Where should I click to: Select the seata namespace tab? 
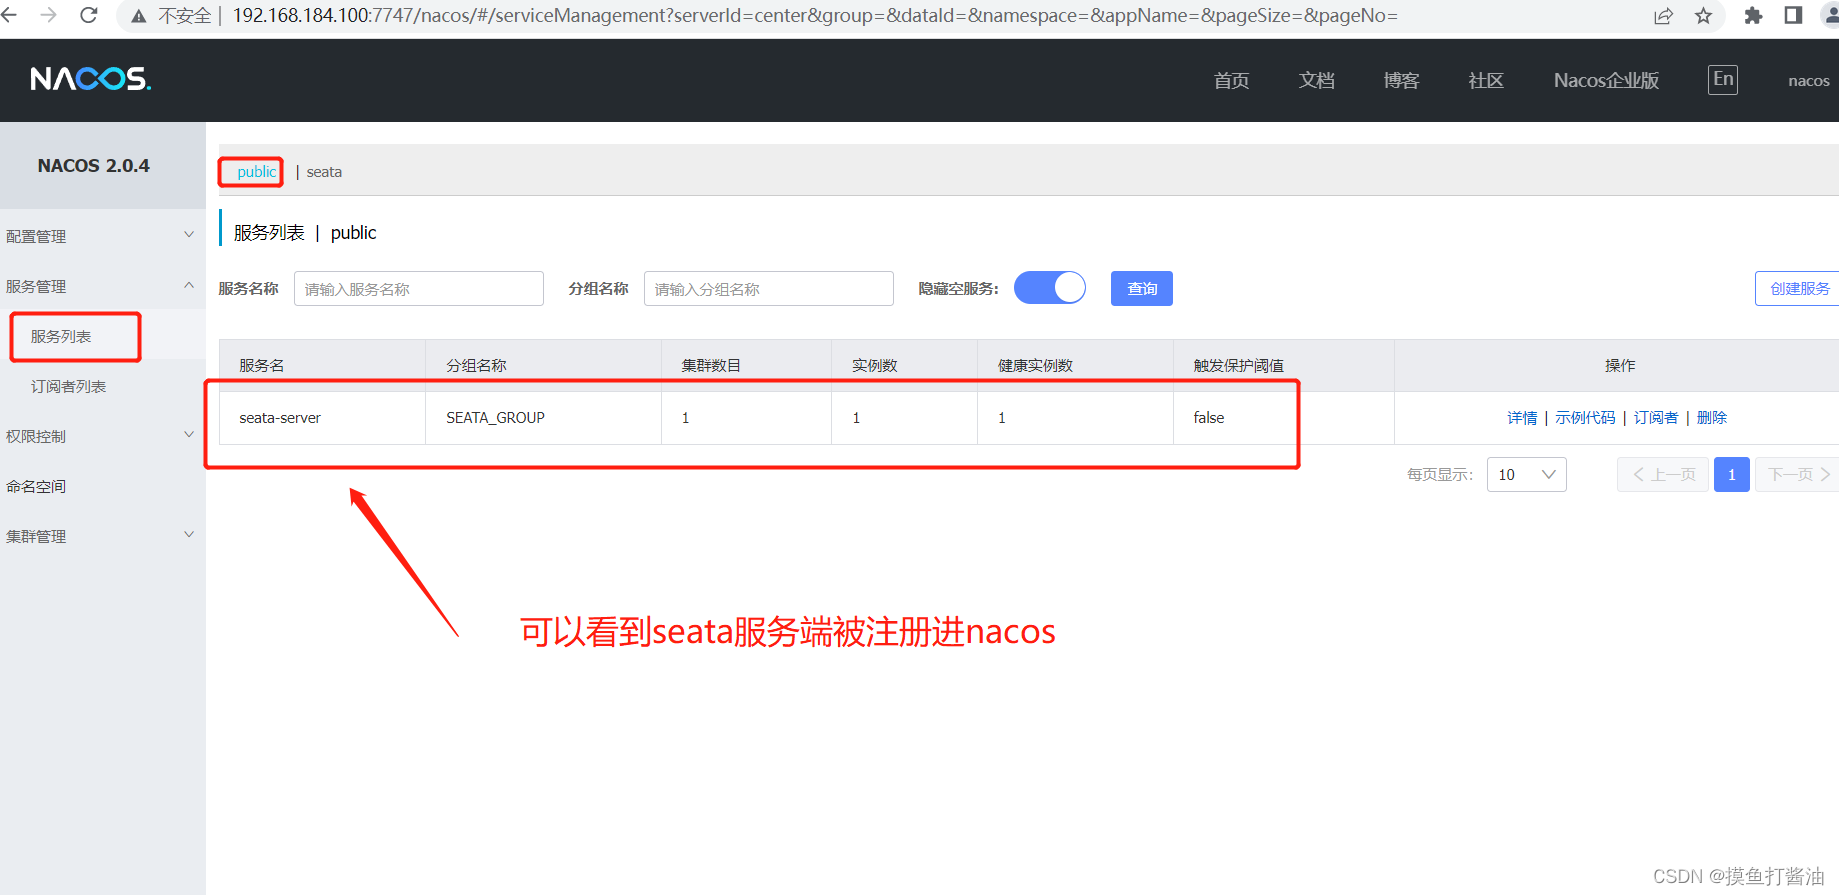(x=324, y=172)
